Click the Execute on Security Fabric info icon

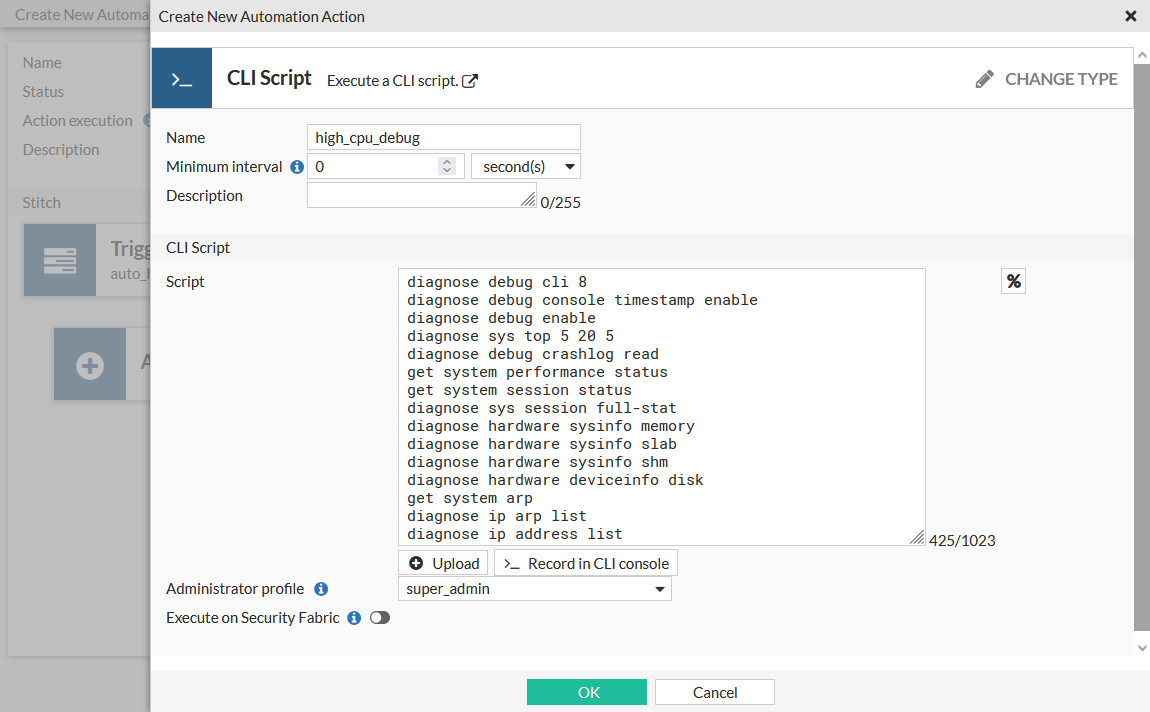pyautogui.click(x=353, y=618)
